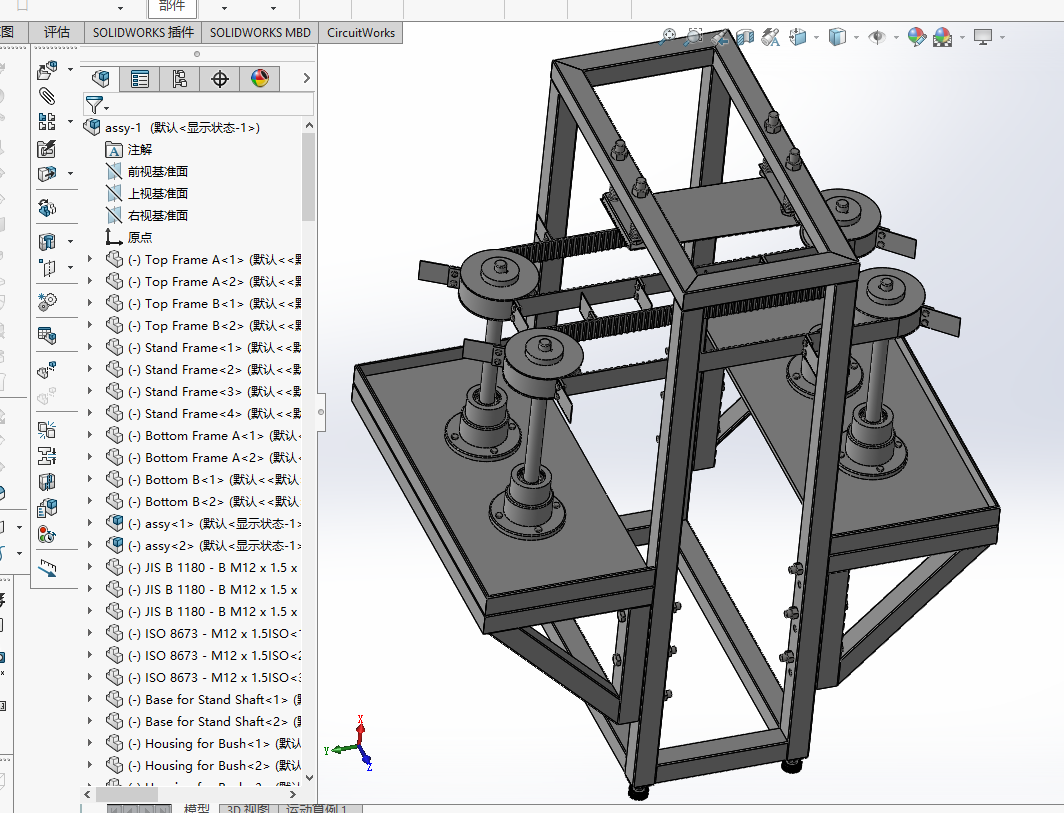
Task: Switch to the DimXpertManager tab
Action: (x=220, y=79)
